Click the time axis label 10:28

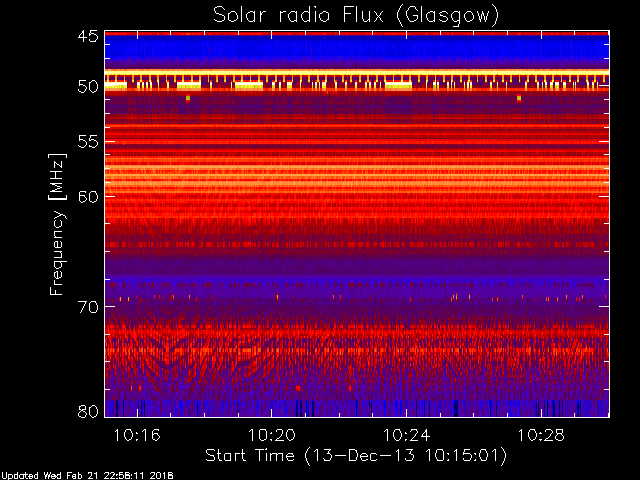pyautogui.click(x=541, y=435)
